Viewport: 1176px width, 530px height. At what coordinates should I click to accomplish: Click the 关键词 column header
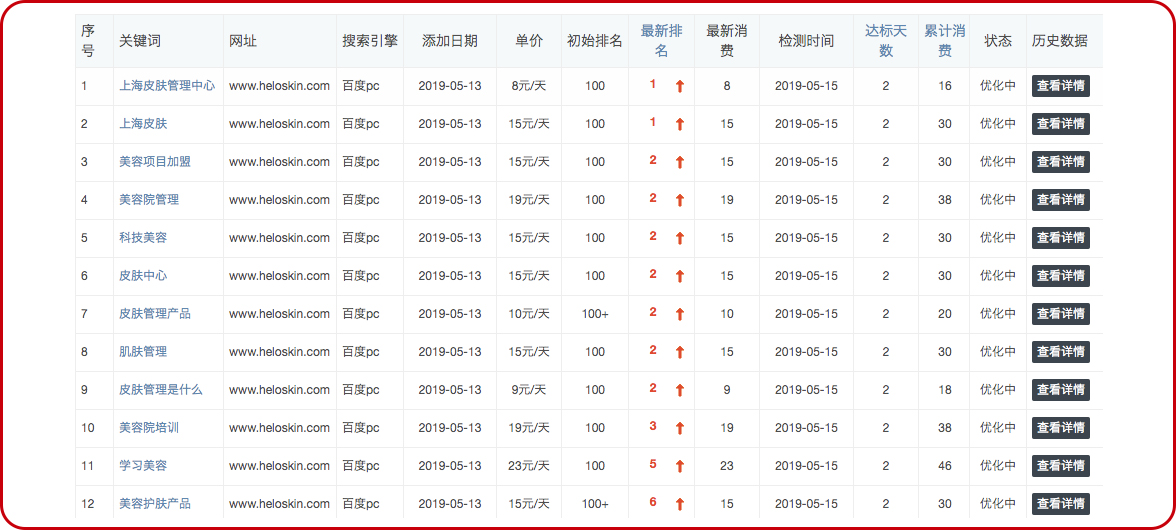pyautogui.click(x=140, y=41)
